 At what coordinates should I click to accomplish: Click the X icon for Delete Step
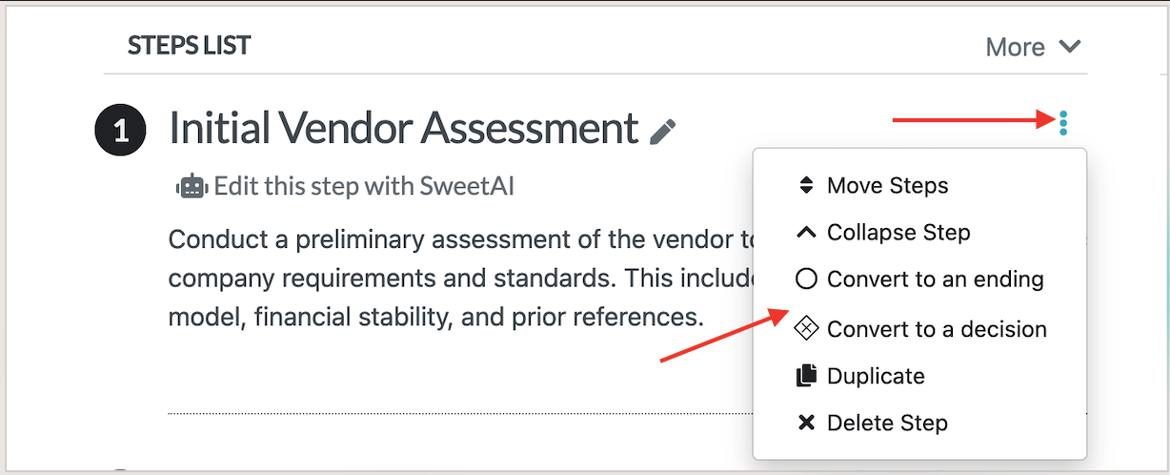[807, 424]
